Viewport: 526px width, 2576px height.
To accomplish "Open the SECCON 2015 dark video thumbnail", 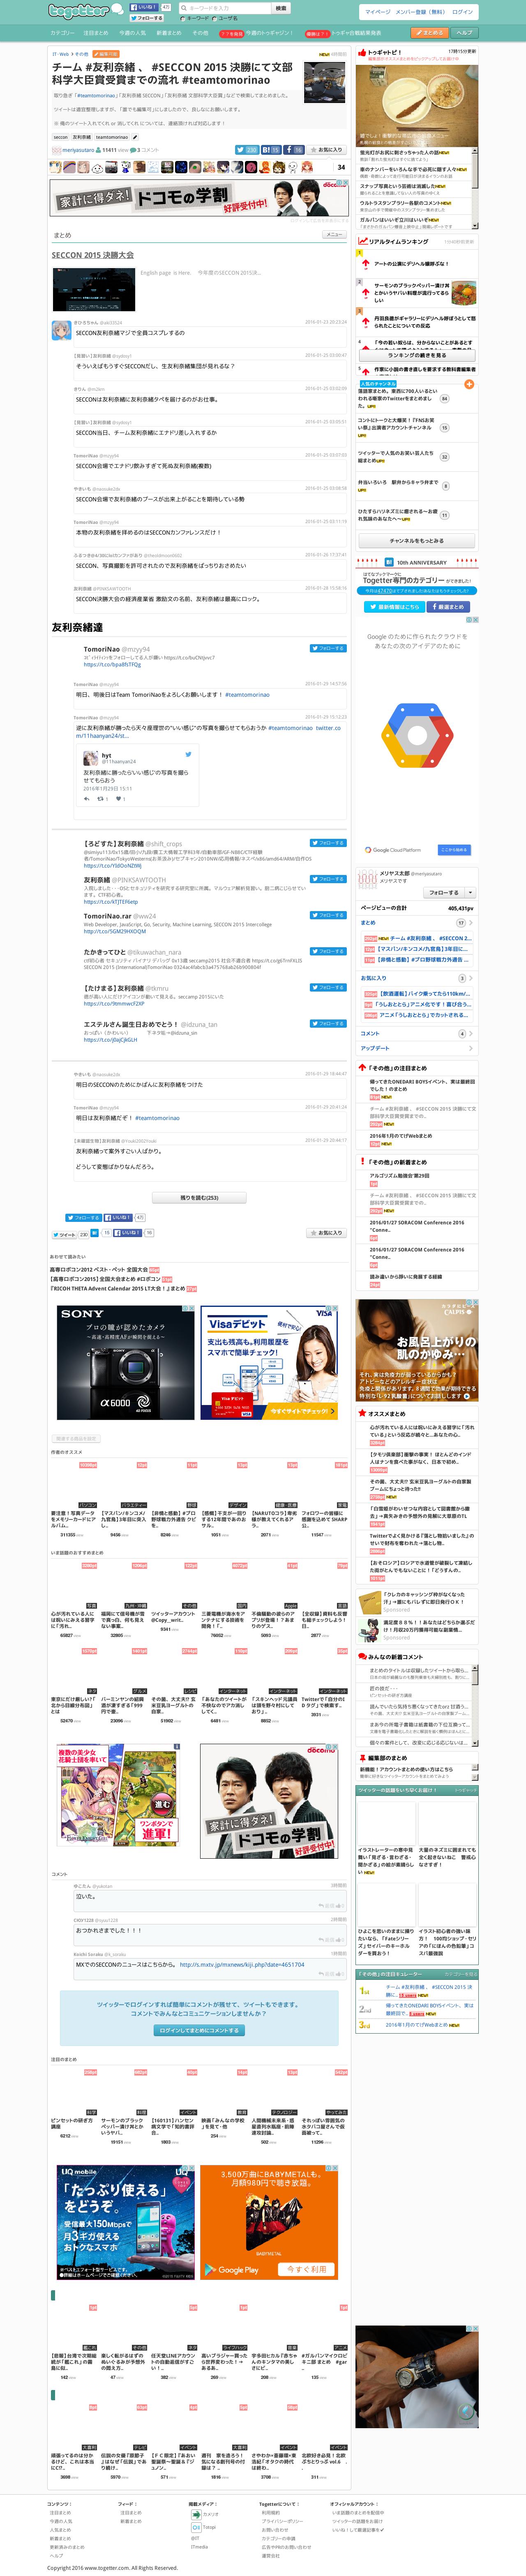I will 94,290.
